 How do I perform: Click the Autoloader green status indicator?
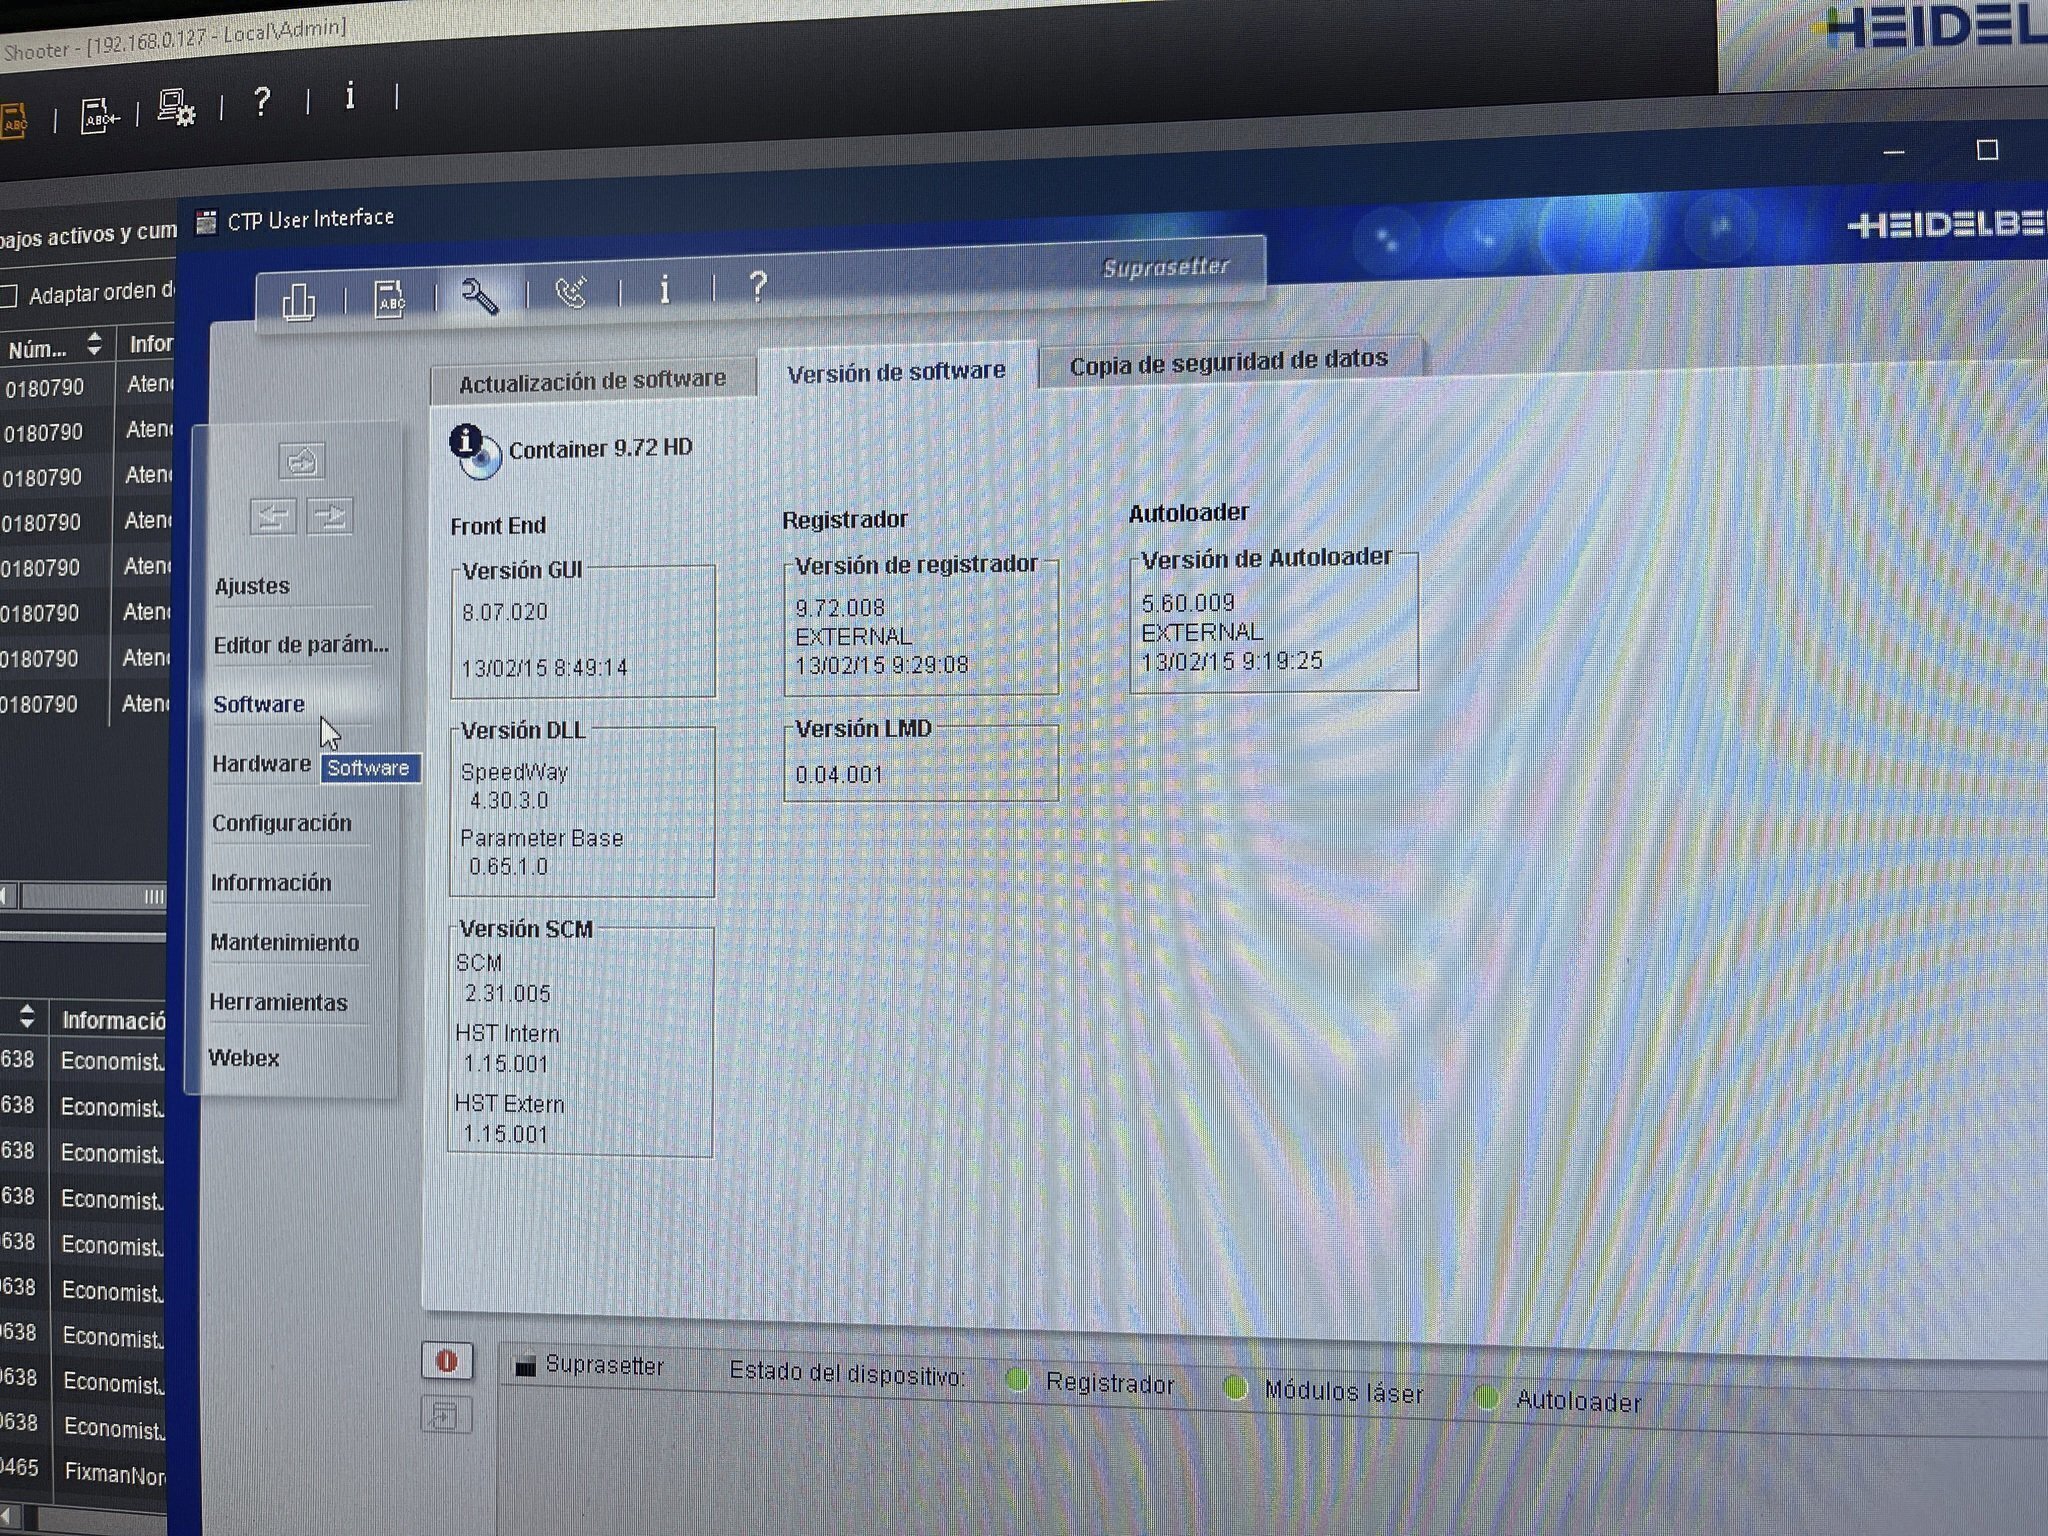[x=1486, y=1397]
